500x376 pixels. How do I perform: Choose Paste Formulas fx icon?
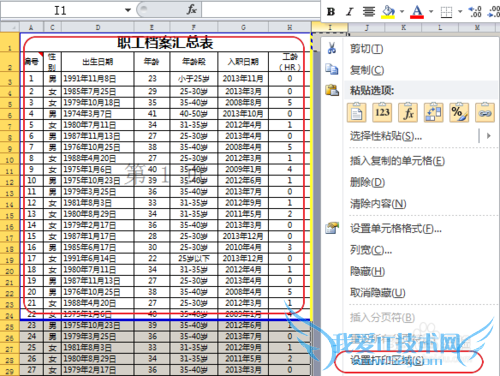[408, 113]
